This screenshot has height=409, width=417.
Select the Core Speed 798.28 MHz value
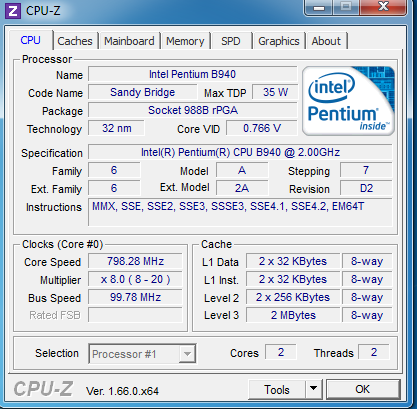(x=135, y=261)
